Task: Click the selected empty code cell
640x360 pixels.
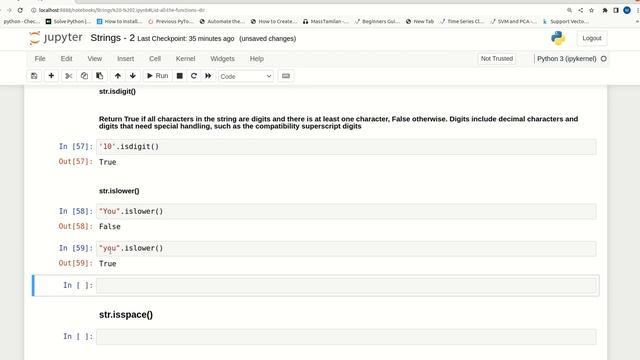Action: (346, 285)
